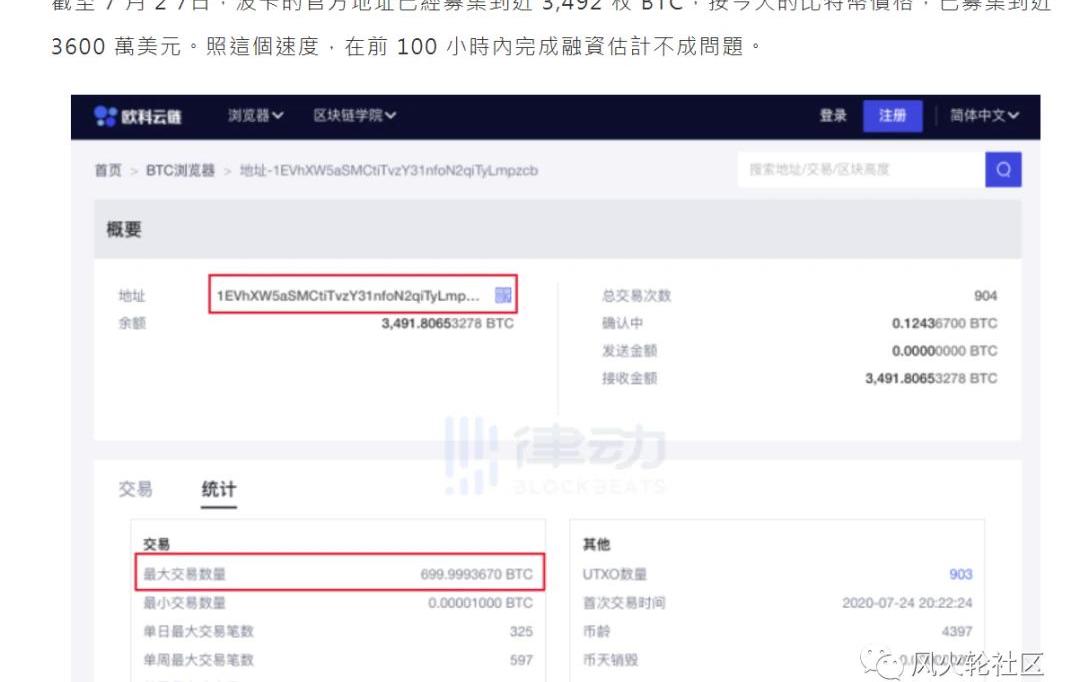
Task: Click the 概要 section heading
Action: [124, 229]
